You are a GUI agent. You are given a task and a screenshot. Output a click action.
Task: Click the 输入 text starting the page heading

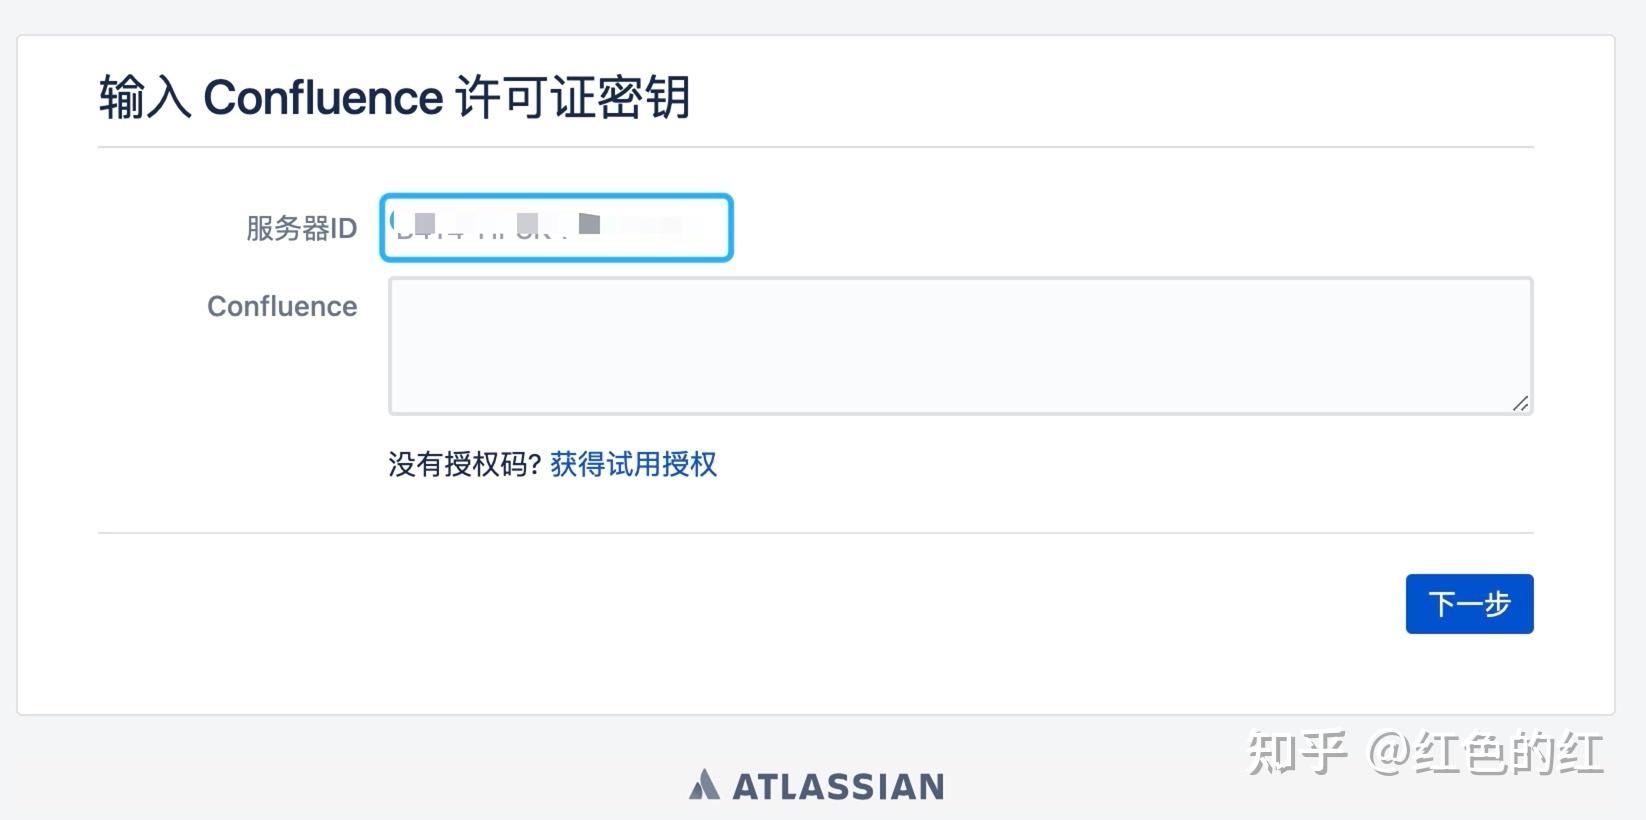(144, 98)
